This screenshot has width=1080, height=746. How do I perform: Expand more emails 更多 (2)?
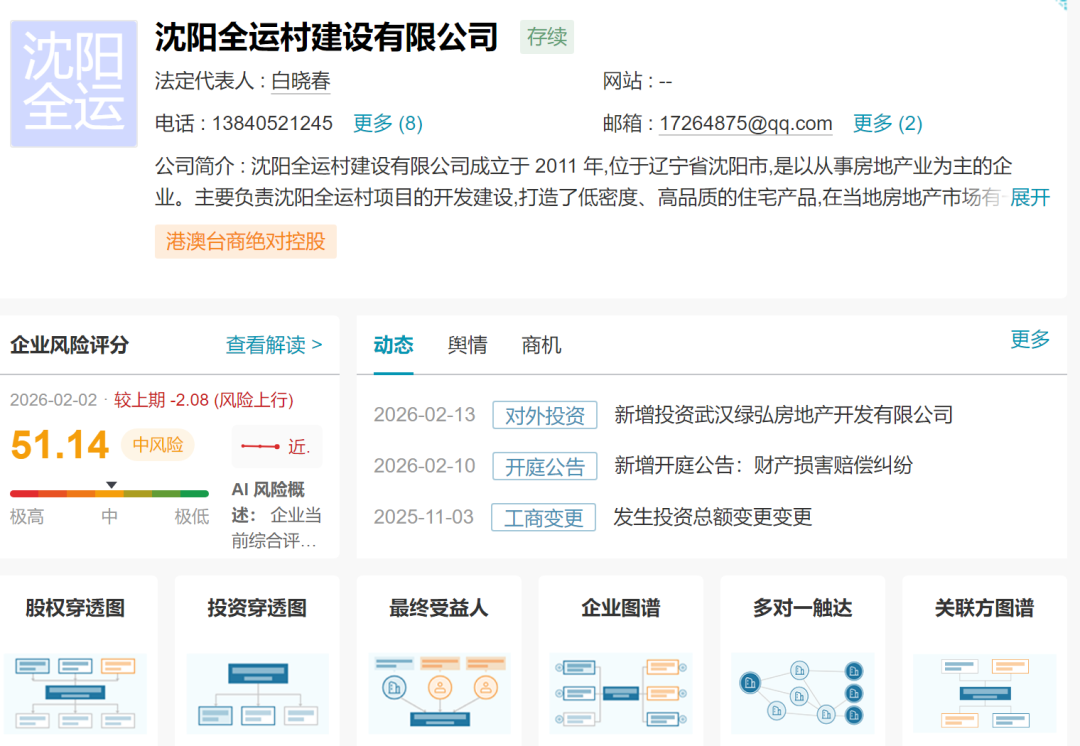pyautogui.click(x=887, y=123)
